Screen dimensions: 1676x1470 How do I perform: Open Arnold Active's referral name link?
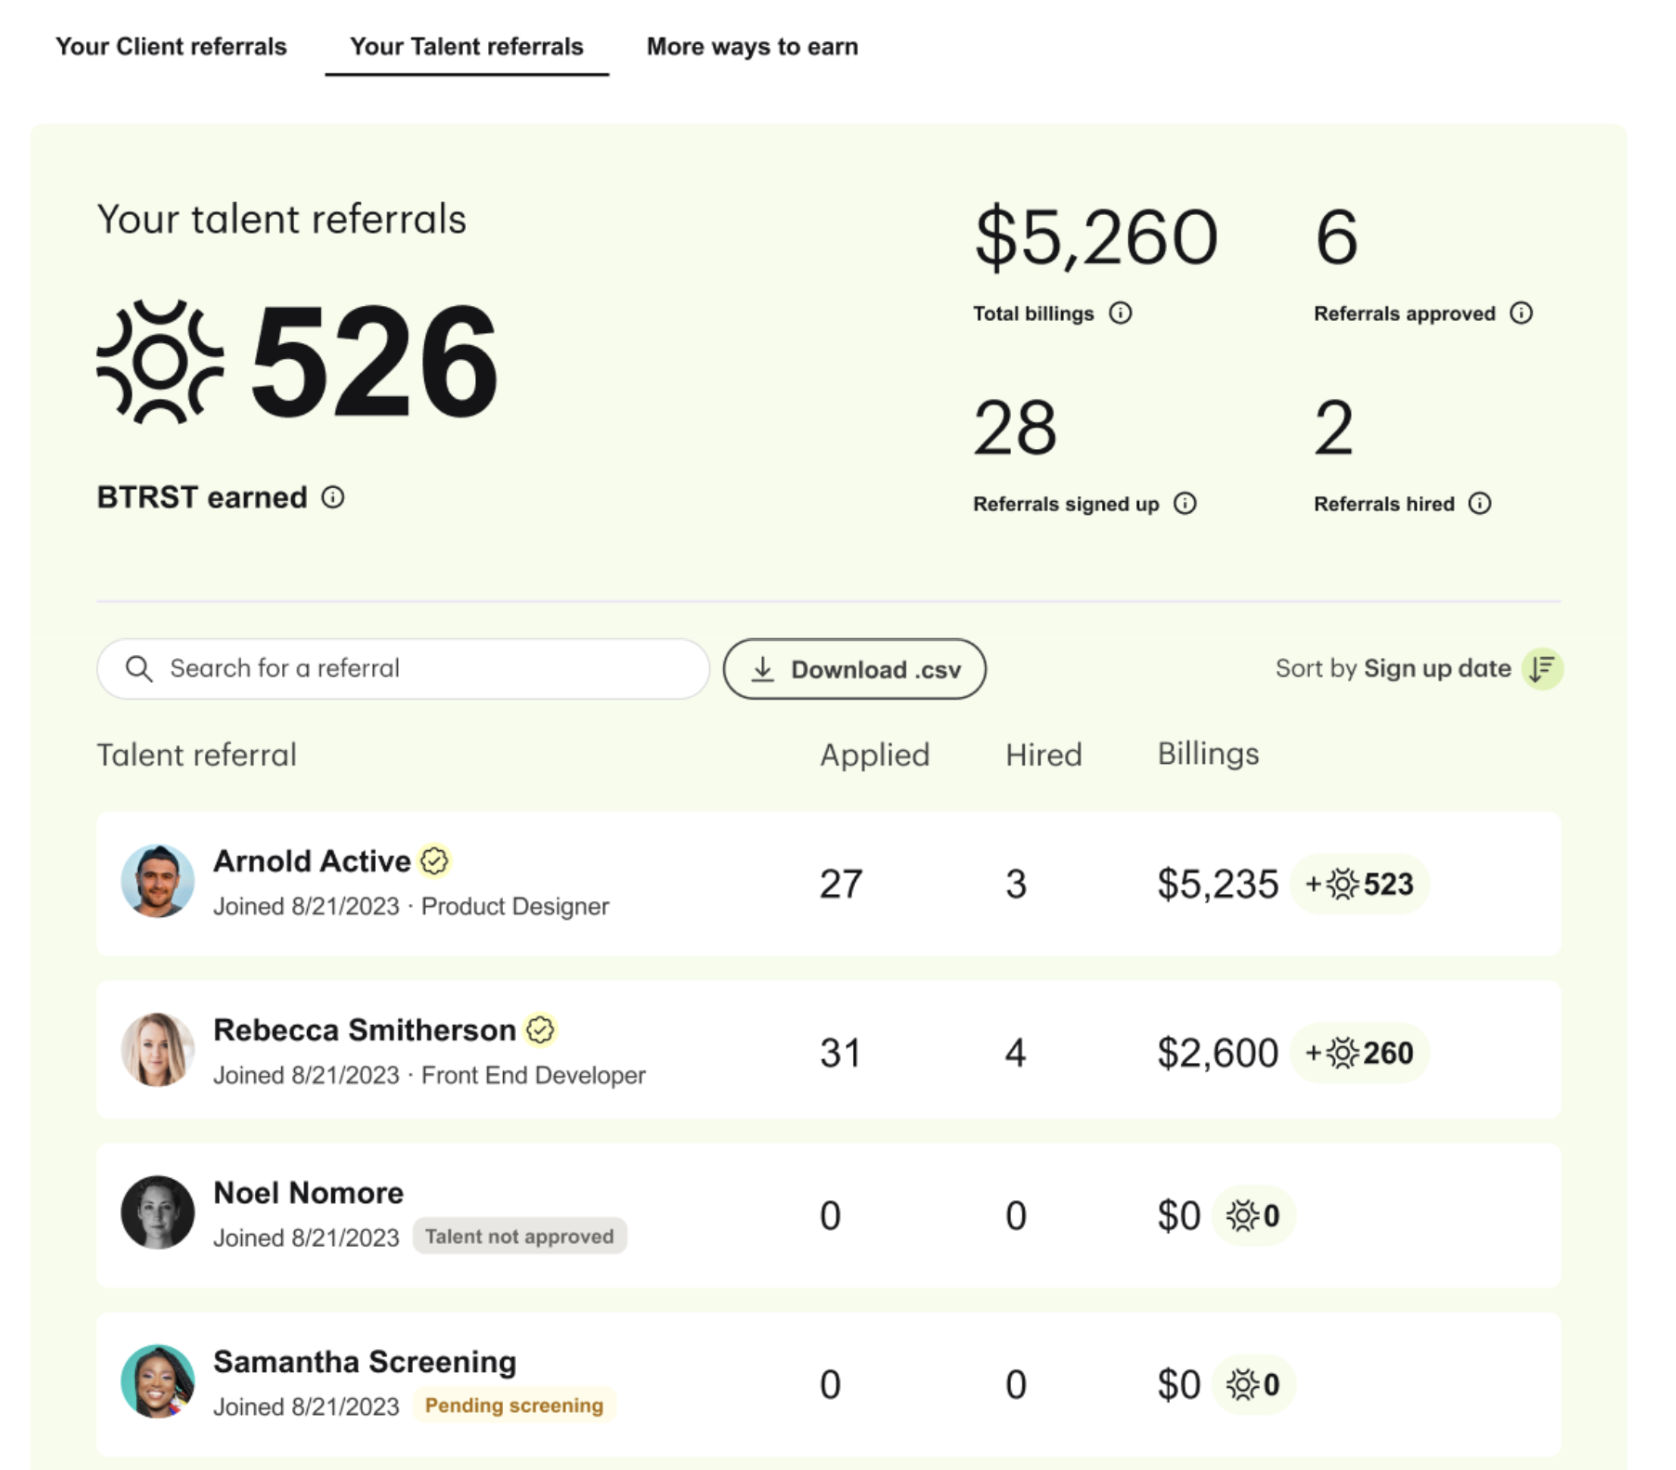[x=312, y=861]
